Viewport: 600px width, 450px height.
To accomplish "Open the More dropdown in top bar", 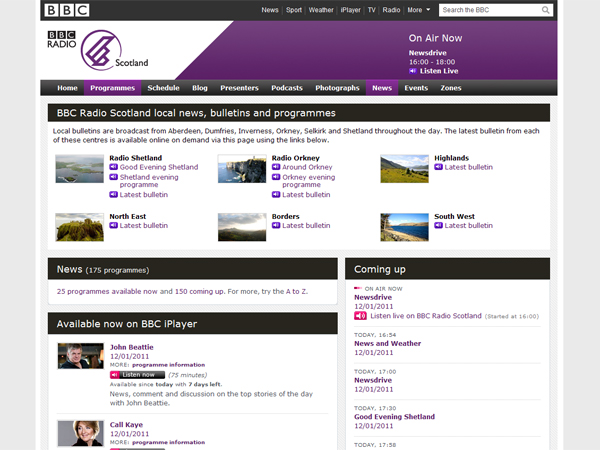I will coord(419,10).
